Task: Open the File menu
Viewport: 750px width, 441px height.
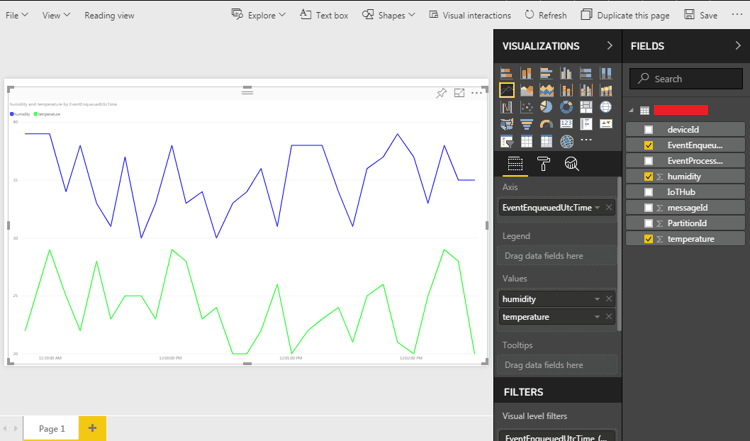Action: [x=17, y=15]
